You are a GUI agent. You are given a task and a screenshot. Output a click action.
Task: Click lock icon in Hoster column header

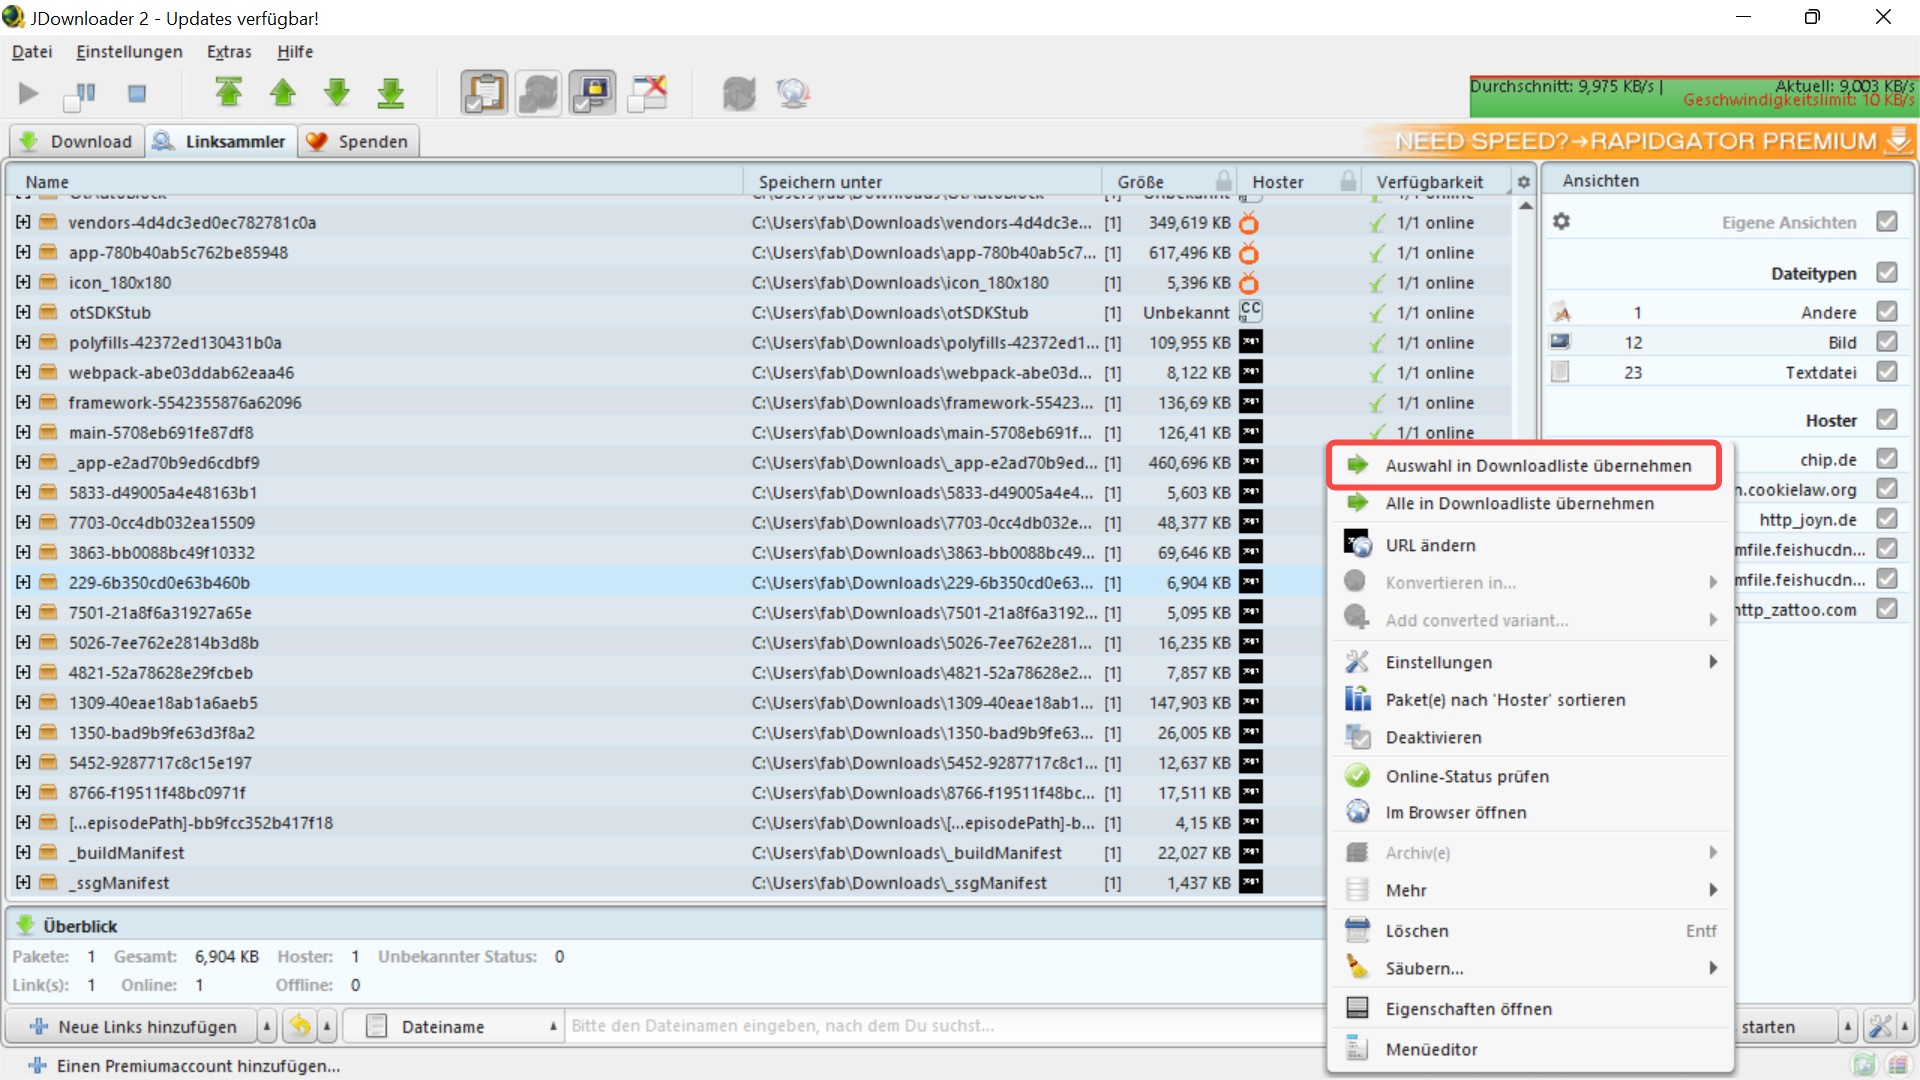[x=1348, y=181]
